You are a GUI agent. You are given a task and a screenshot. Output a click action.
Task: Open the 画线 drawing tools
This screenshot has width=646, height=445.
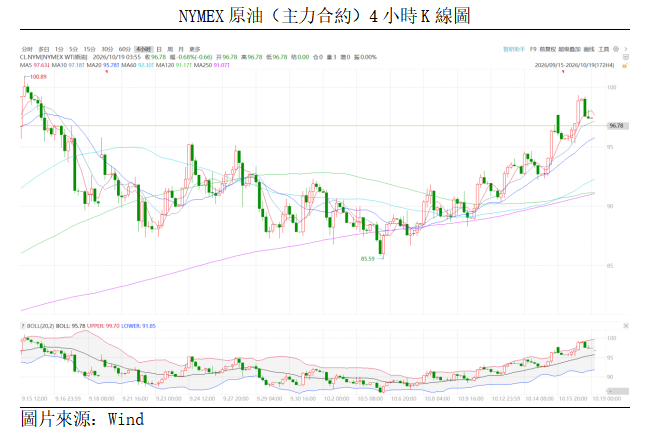pyautogui.click(x=589, y=49)
